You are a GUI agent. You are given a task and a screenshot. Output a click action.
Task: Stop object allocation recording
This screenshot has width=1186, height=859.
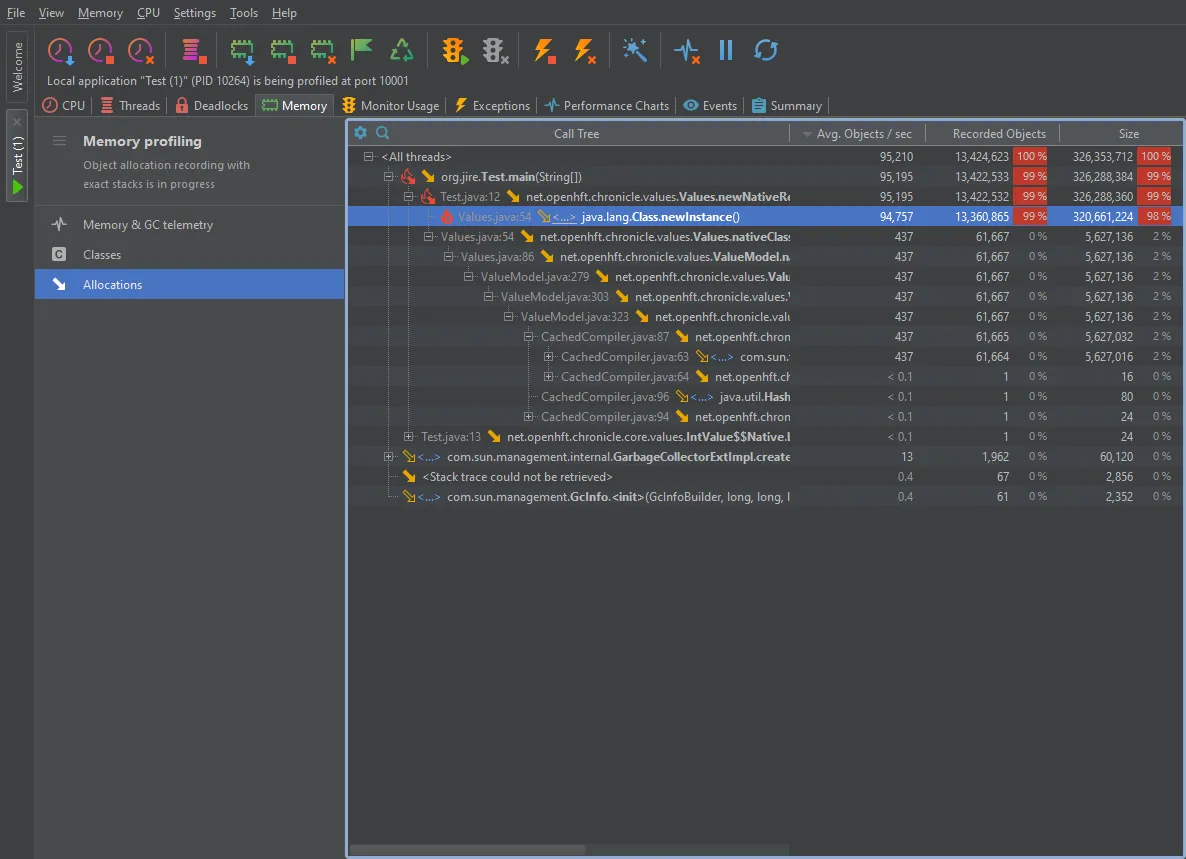[x=282, y=51]
